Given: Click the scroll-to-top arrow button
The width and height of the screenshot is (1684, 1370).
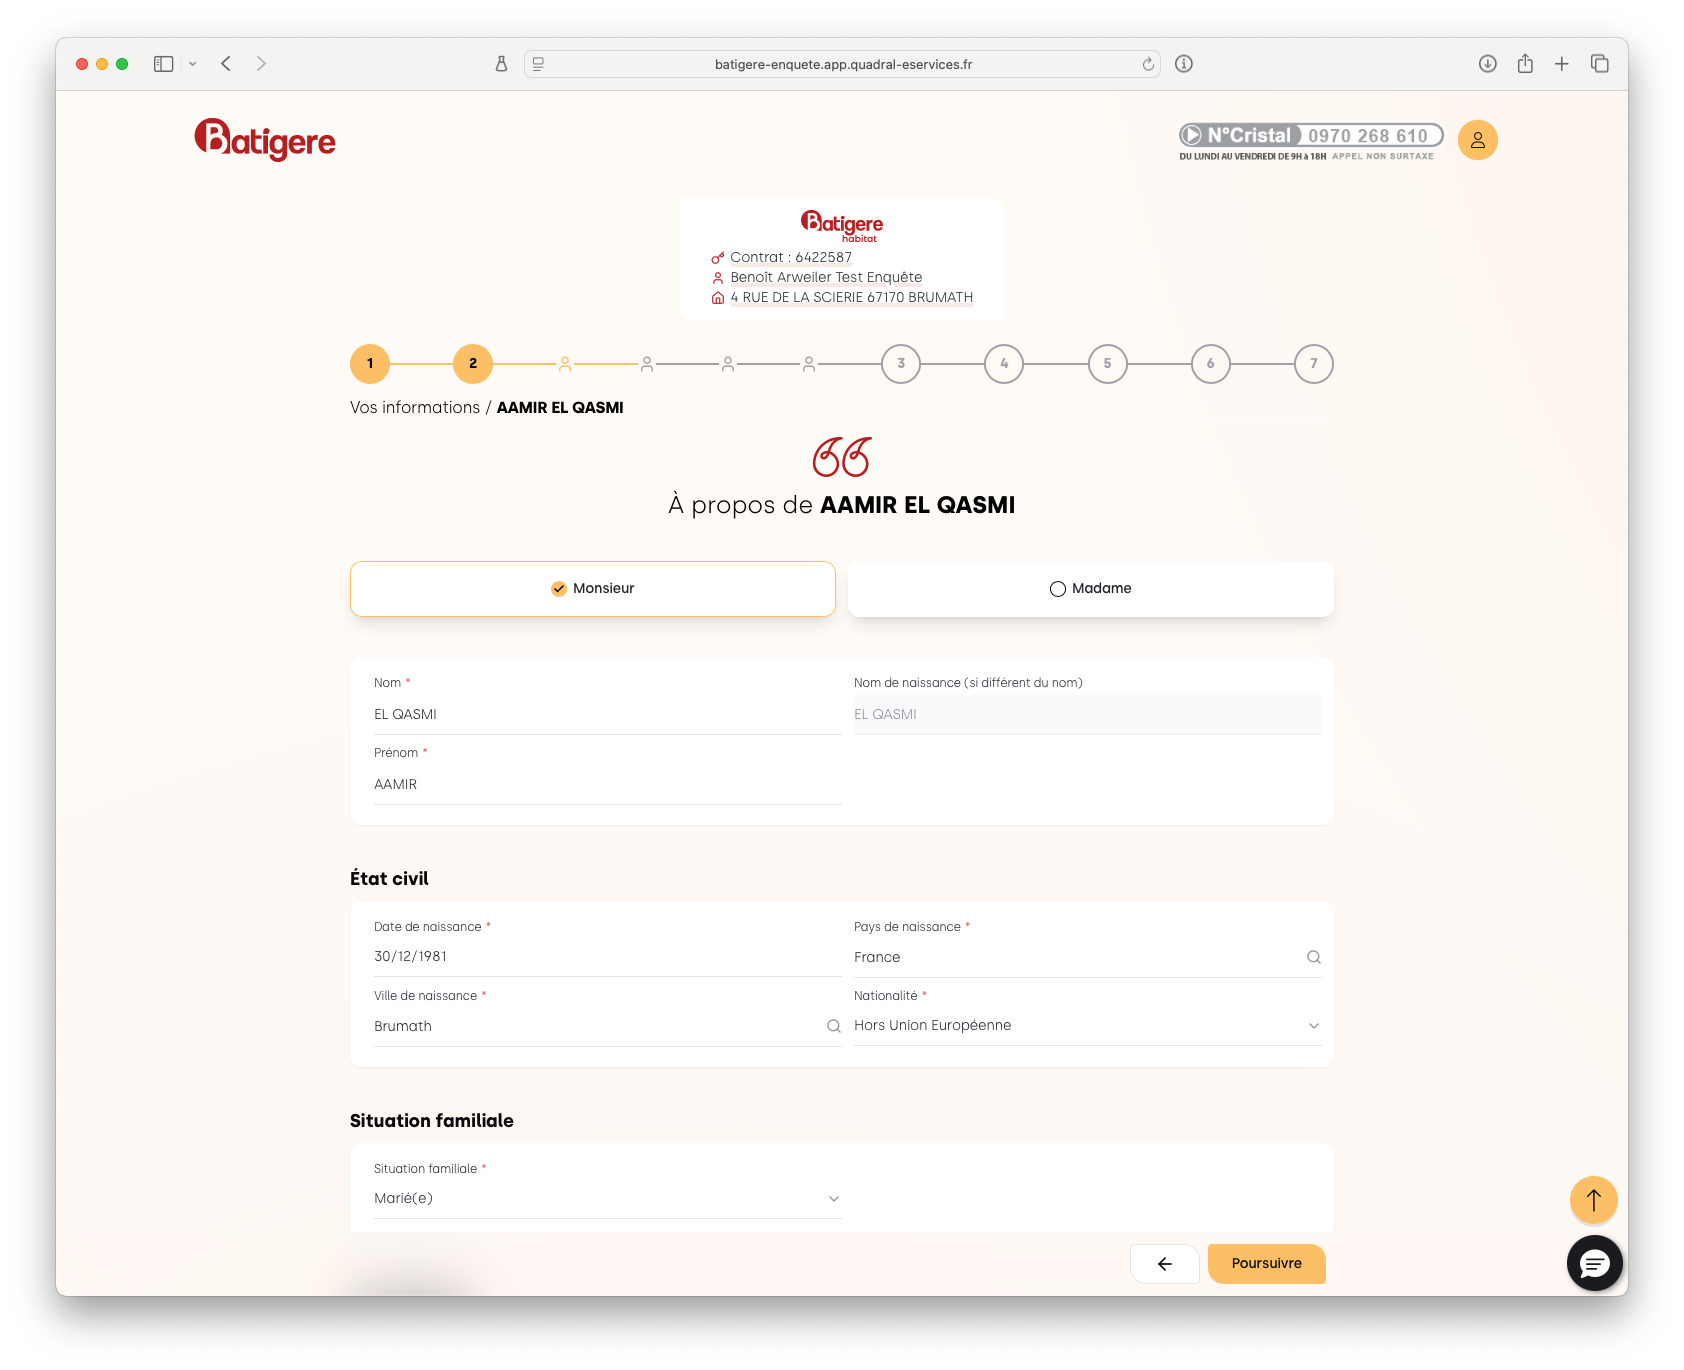Looking at the screenshot, I should 1593,1199.
